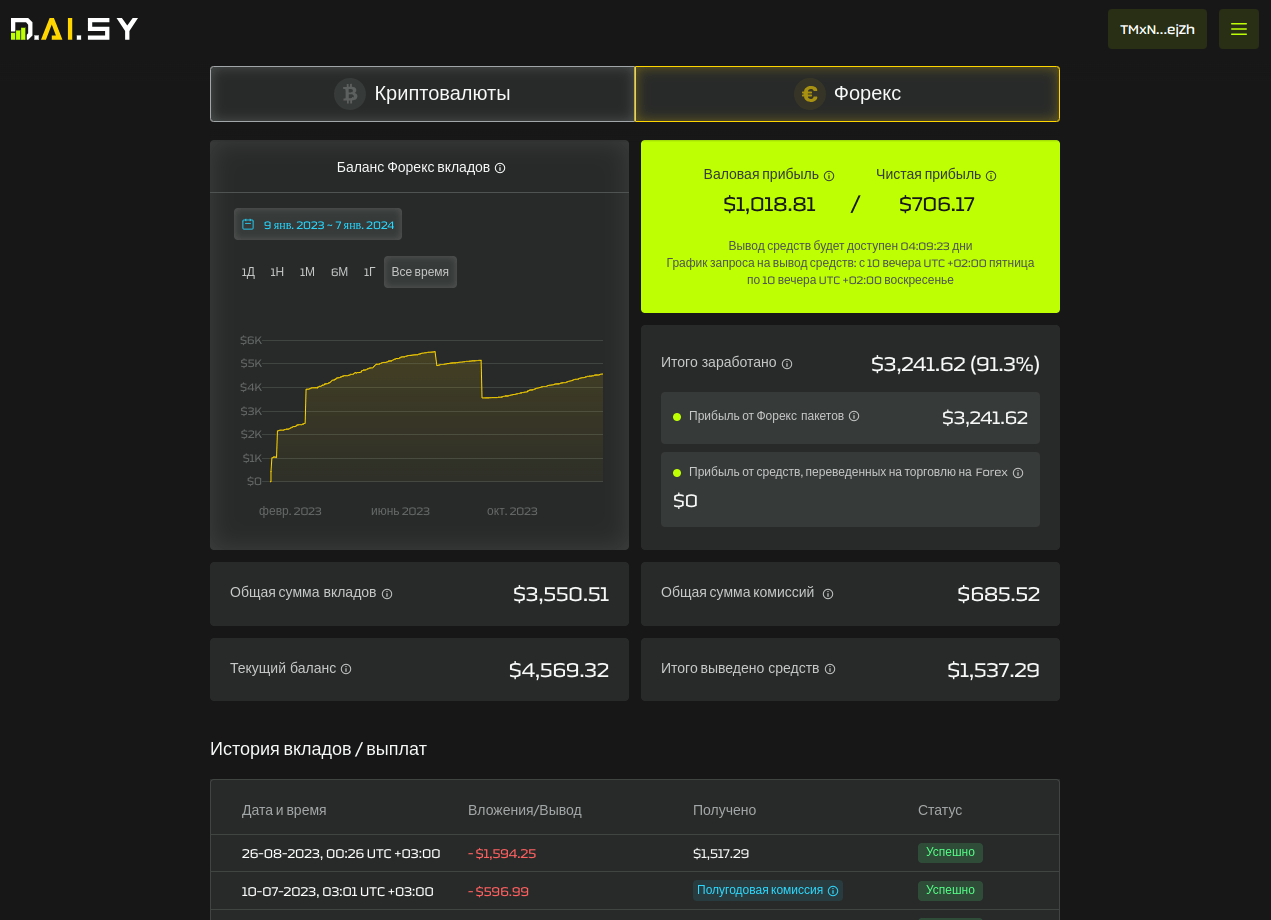Click info icon beside Итого выведено средств
Image resolution: width=1271 pixels, height=920 pixels.
click(x=830, y=669)
